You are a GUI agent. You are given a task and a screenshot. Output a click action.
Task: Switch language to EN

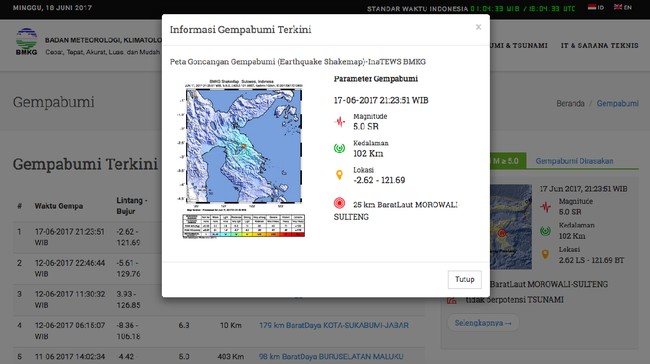tap(623, 7)
